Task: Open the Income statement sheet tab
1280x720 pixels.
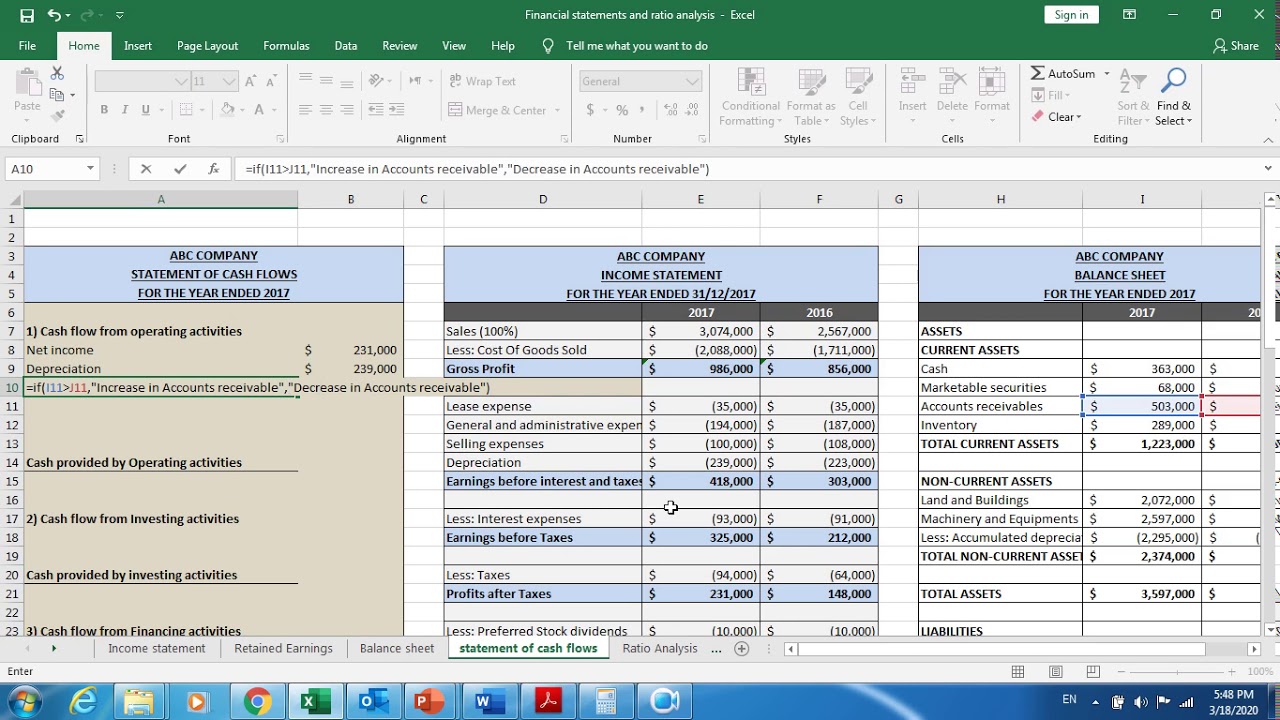Action: point(157,649)
